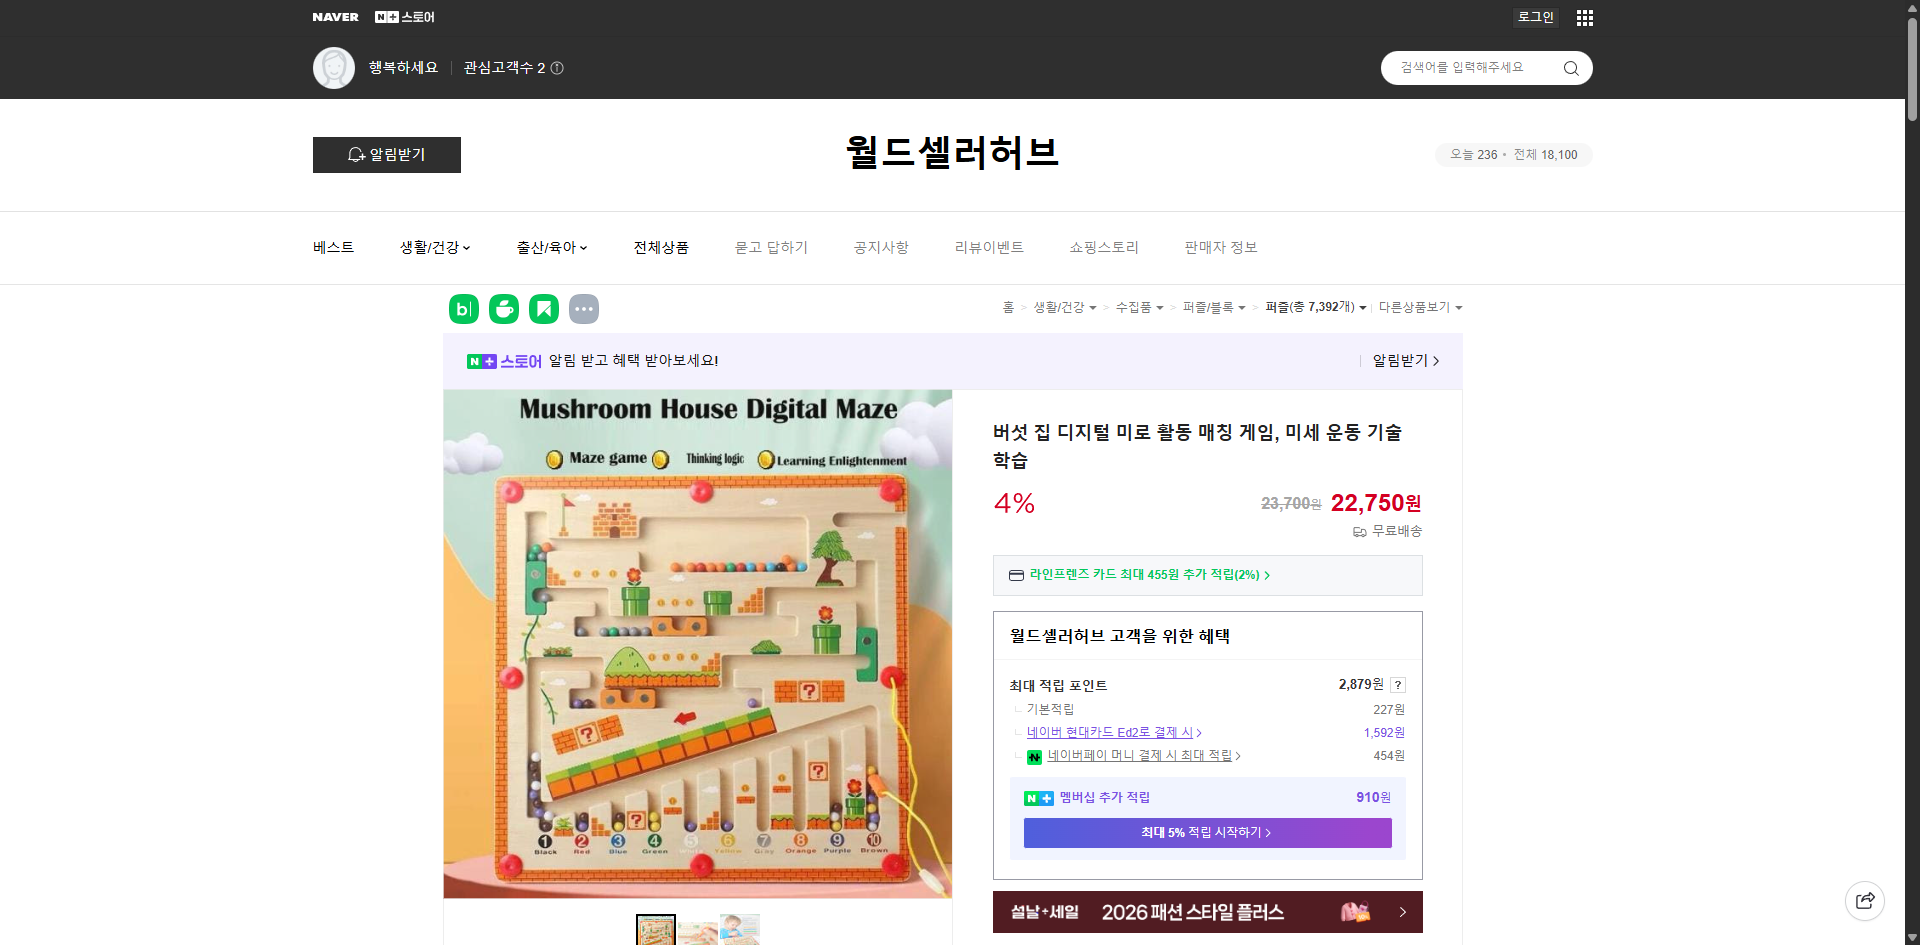This screenshot has width=1920, height=945.
Task: Click 최대 5% 적립 시작하기 button
Action: 1207,832
